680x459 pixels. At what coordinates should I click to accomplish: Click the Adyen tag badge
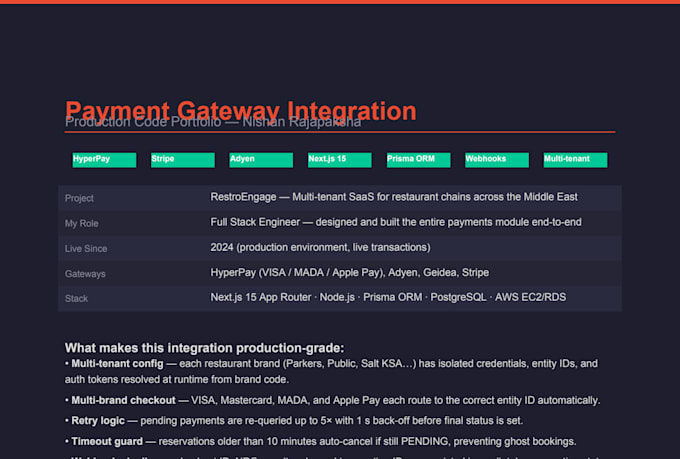pyautogui.click(x=261, y=160)
